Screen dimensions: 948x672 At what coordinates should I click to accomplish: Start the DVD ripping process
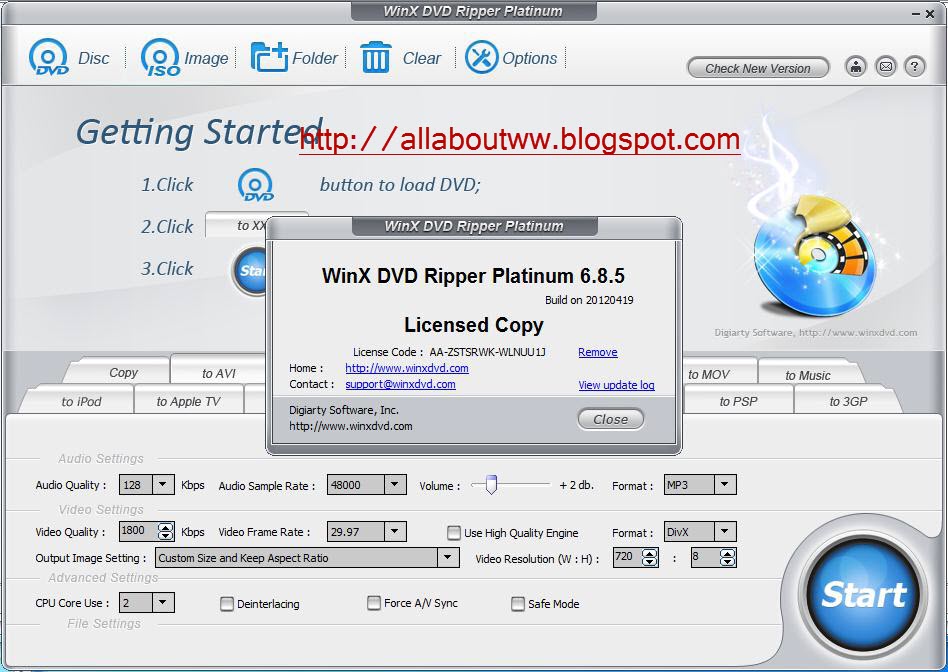tap(863, 595)
